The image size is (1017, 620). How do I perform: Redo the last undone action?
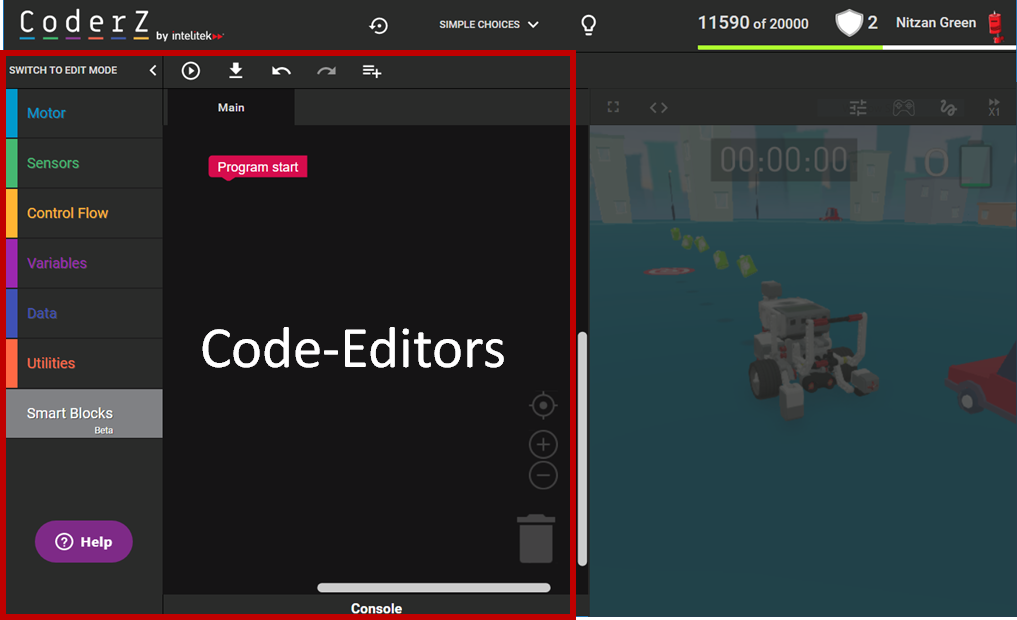click(326, 71)
